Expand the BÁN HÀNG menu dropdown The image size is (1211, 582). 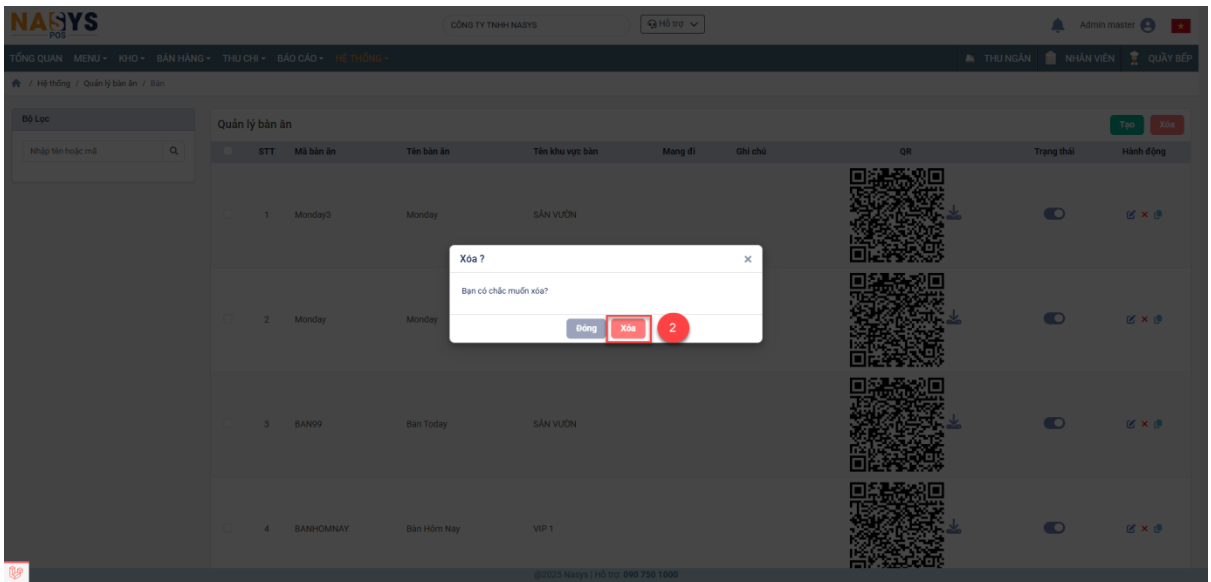pos(183,58)
